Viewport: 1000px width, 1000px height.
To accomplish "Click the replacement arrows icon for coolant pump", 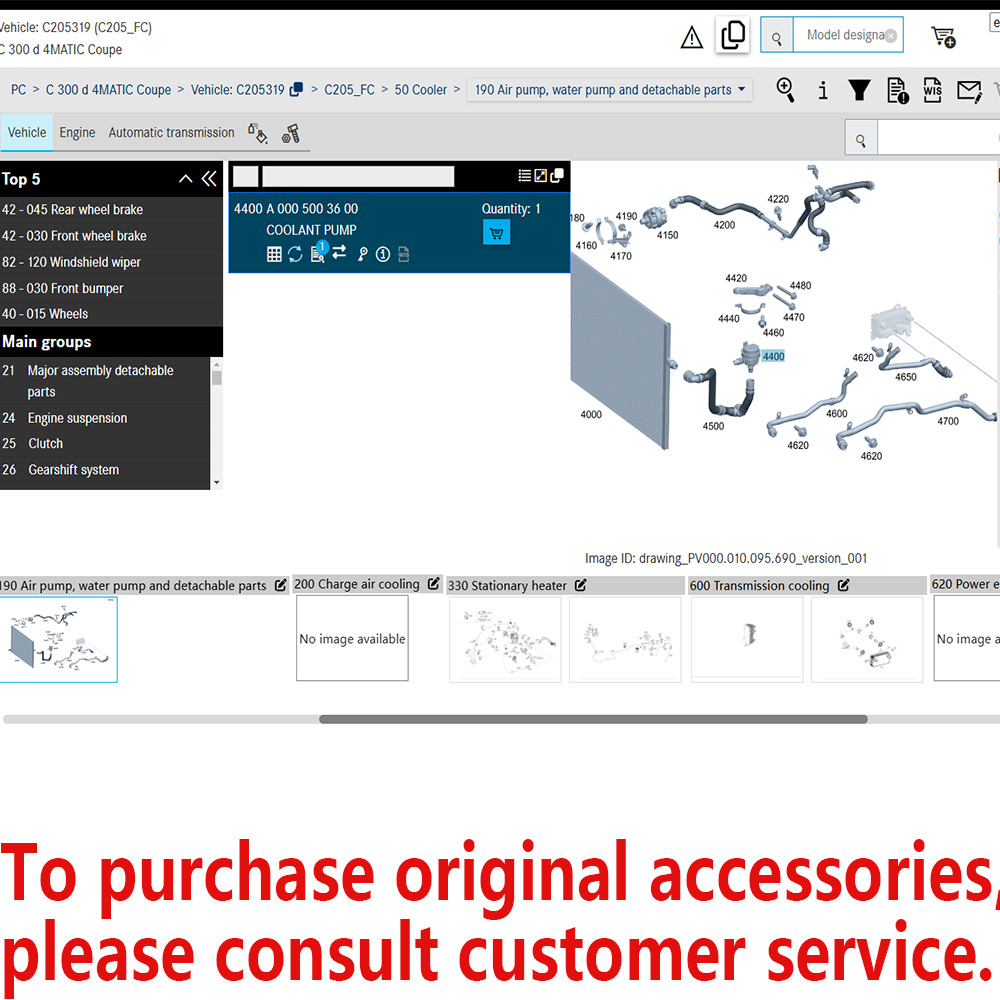I will click(339, 253).
